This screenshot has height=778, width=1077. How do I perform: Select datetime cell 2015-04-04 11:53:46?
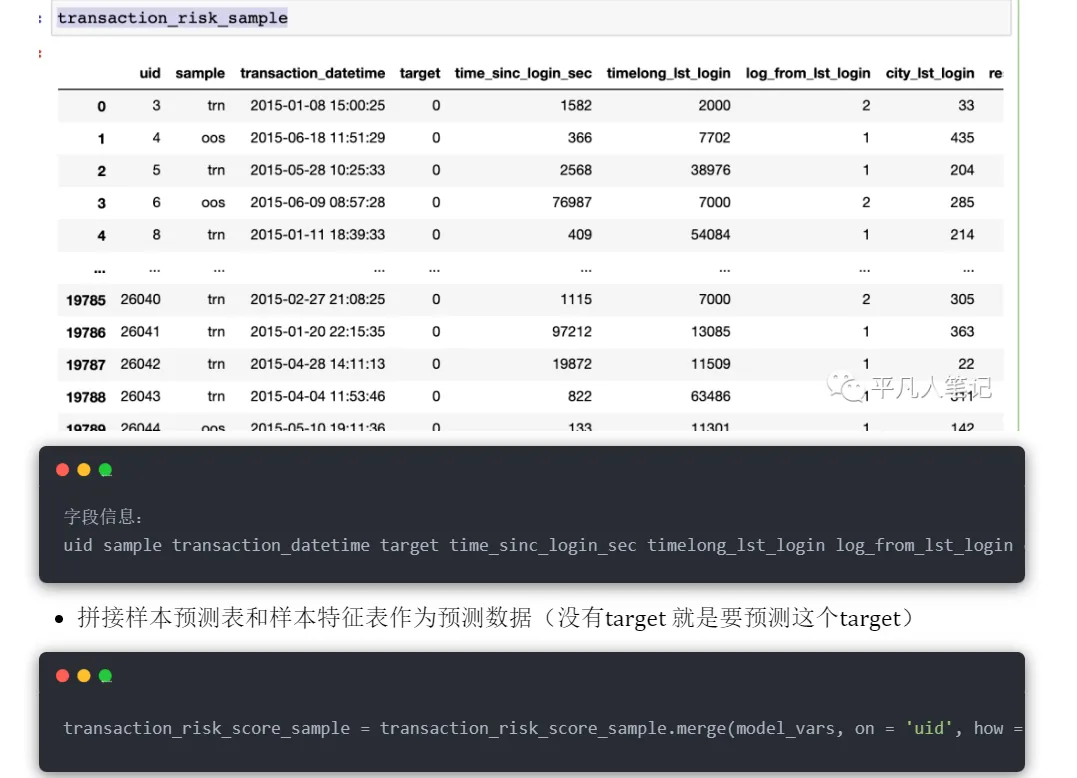(x=317, y=396)
